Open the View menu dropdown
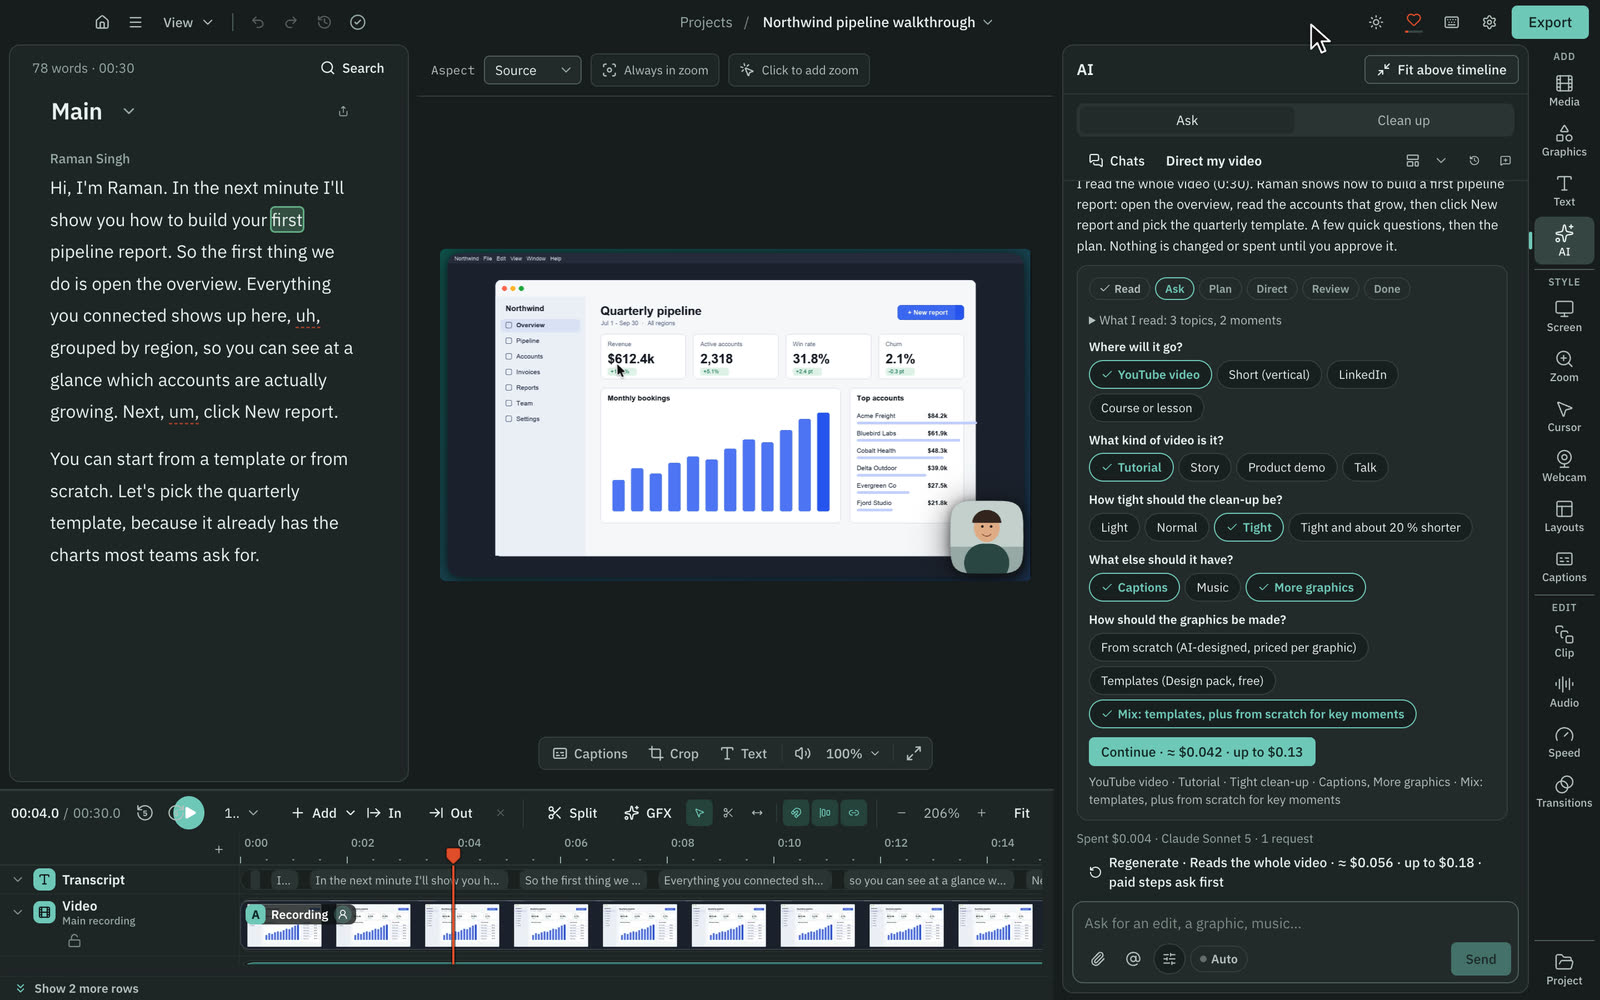The width and height of the screenshot is (1600, 1000). pos(188,22)
